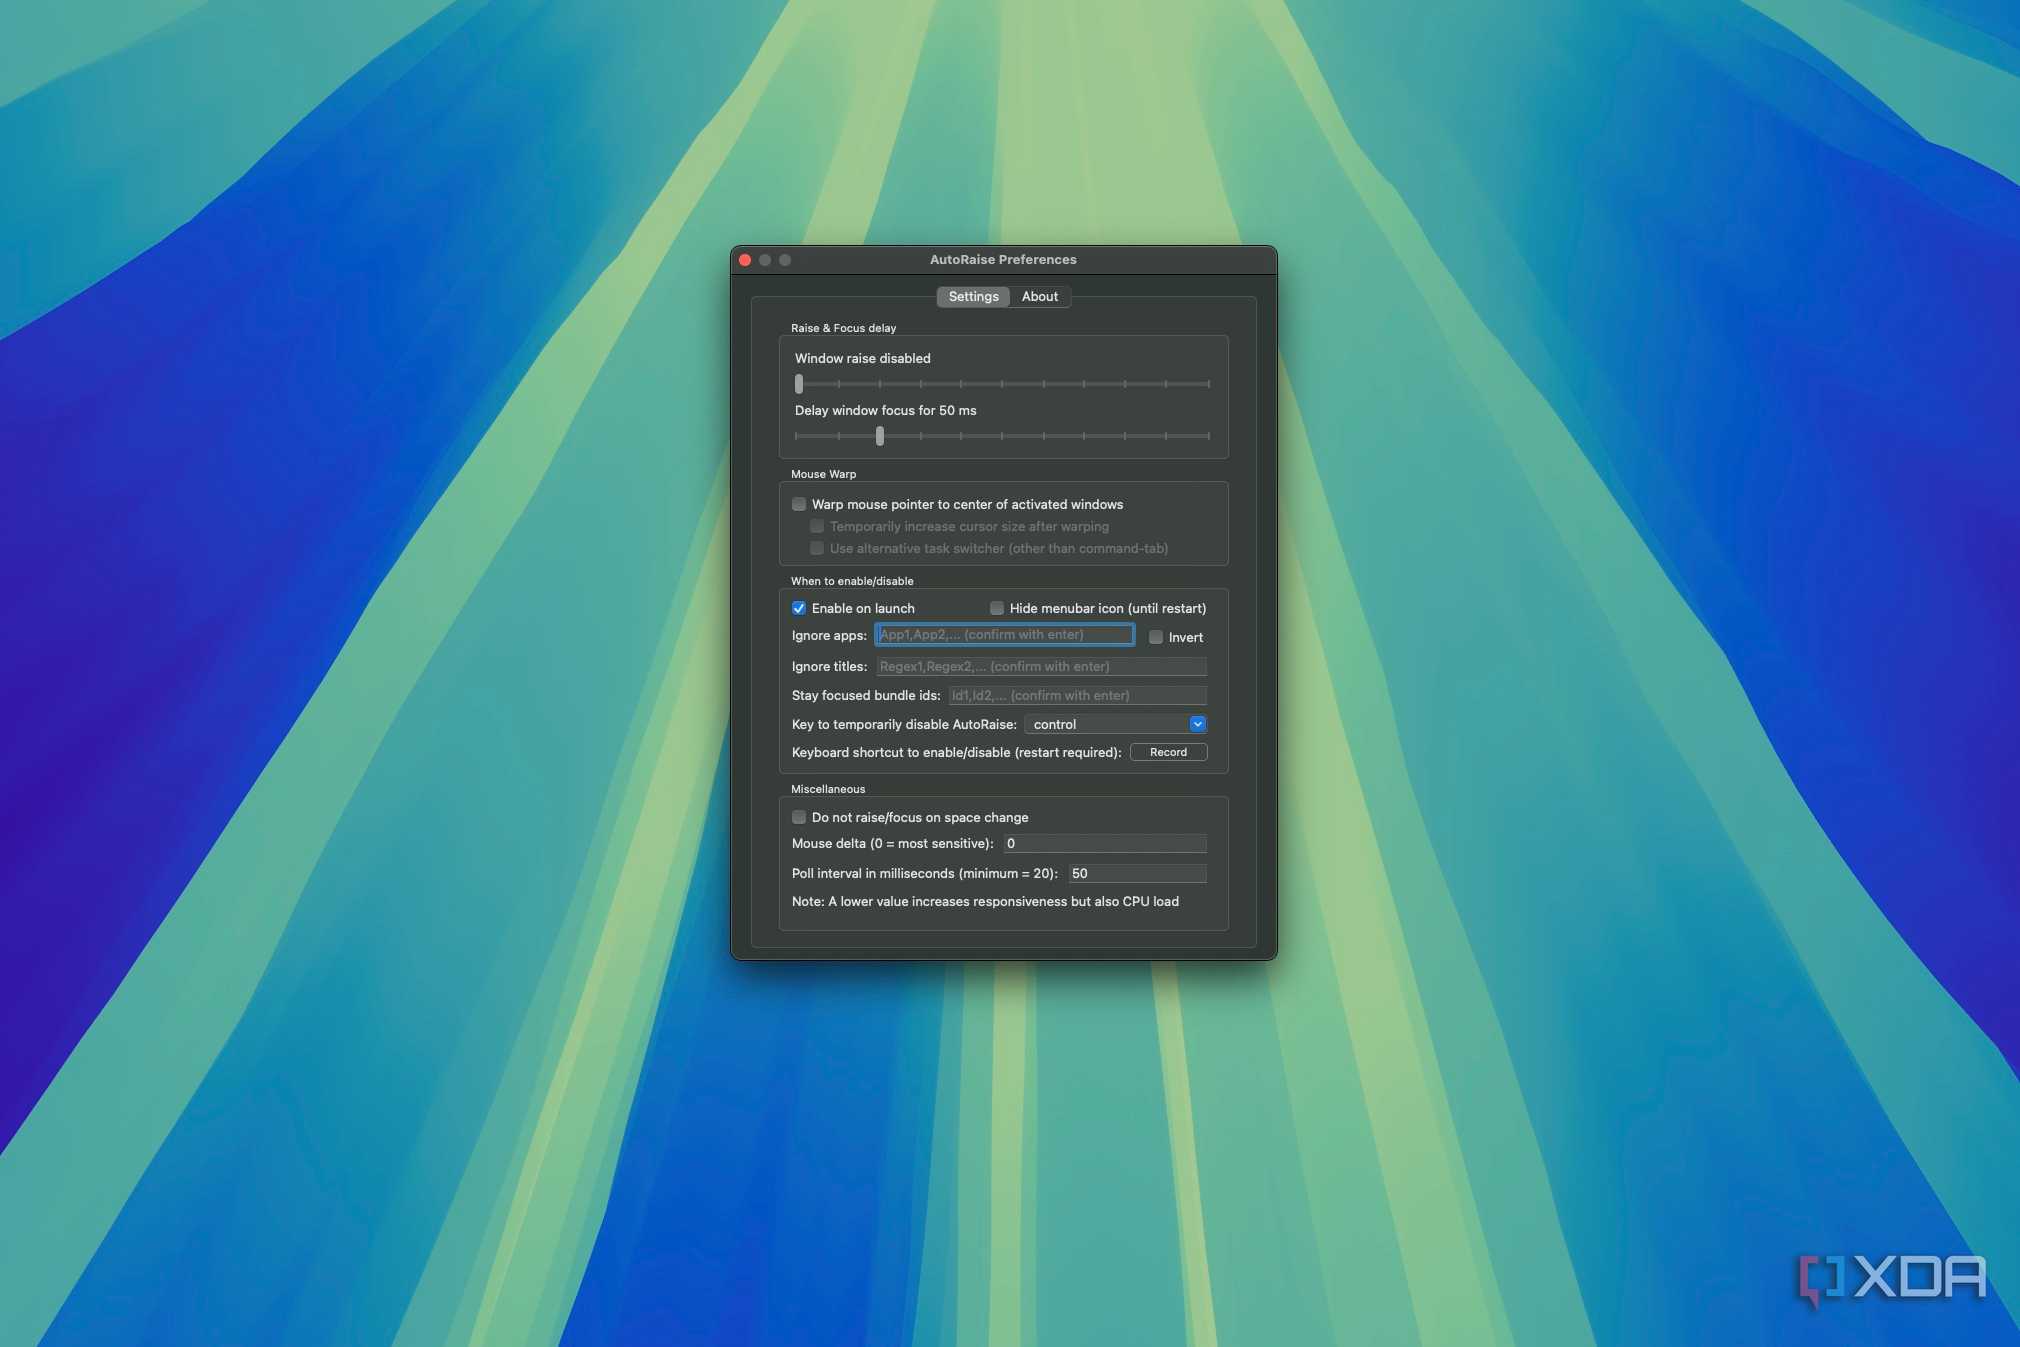Click the 'Delay window focus for 50 ms' label
This screenshot has width=2020, height=1347.
tap(885, 410)
